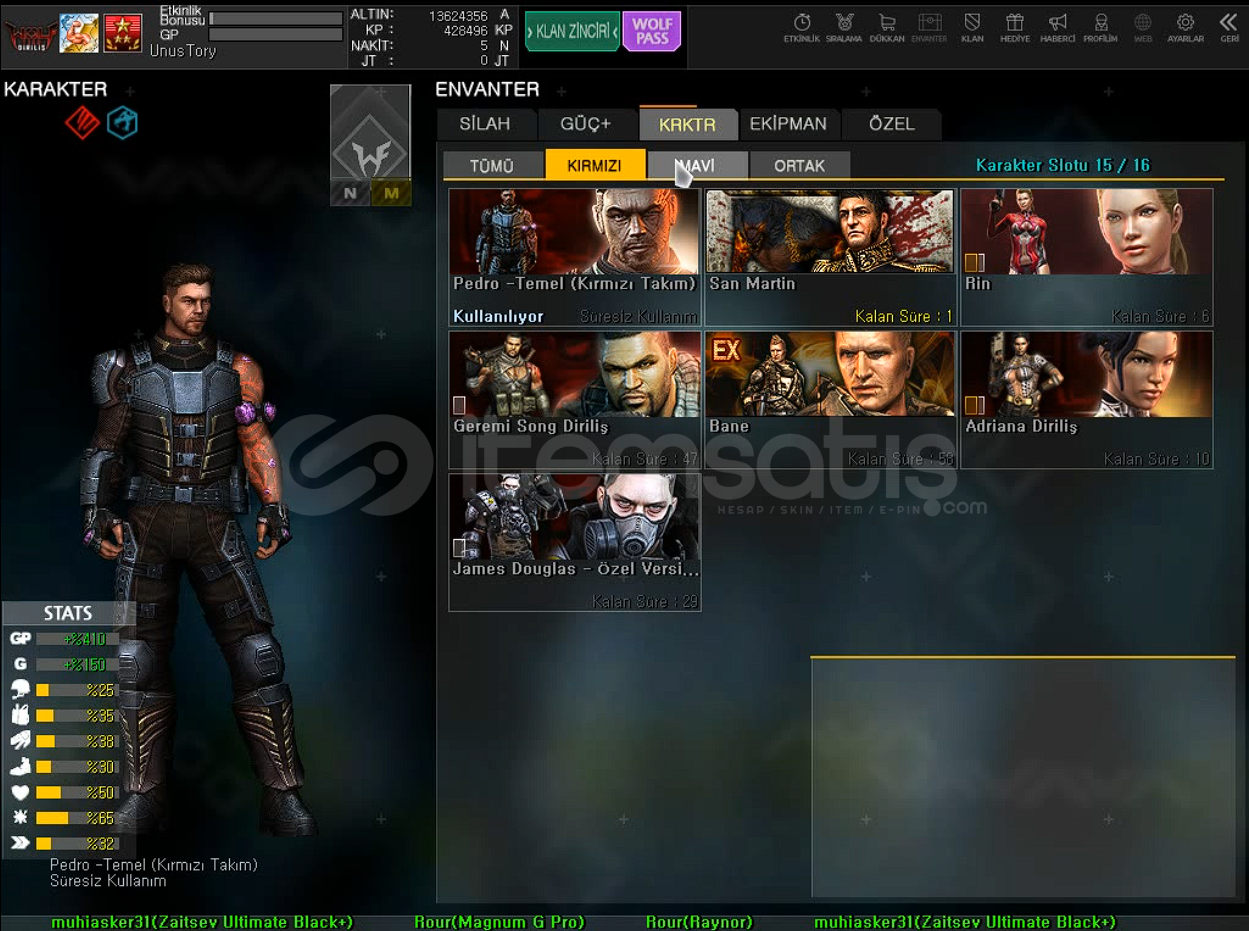Screen dimensions: 1249x931
Task: Open the Envanter chest icon
Action: click(929, 27)
